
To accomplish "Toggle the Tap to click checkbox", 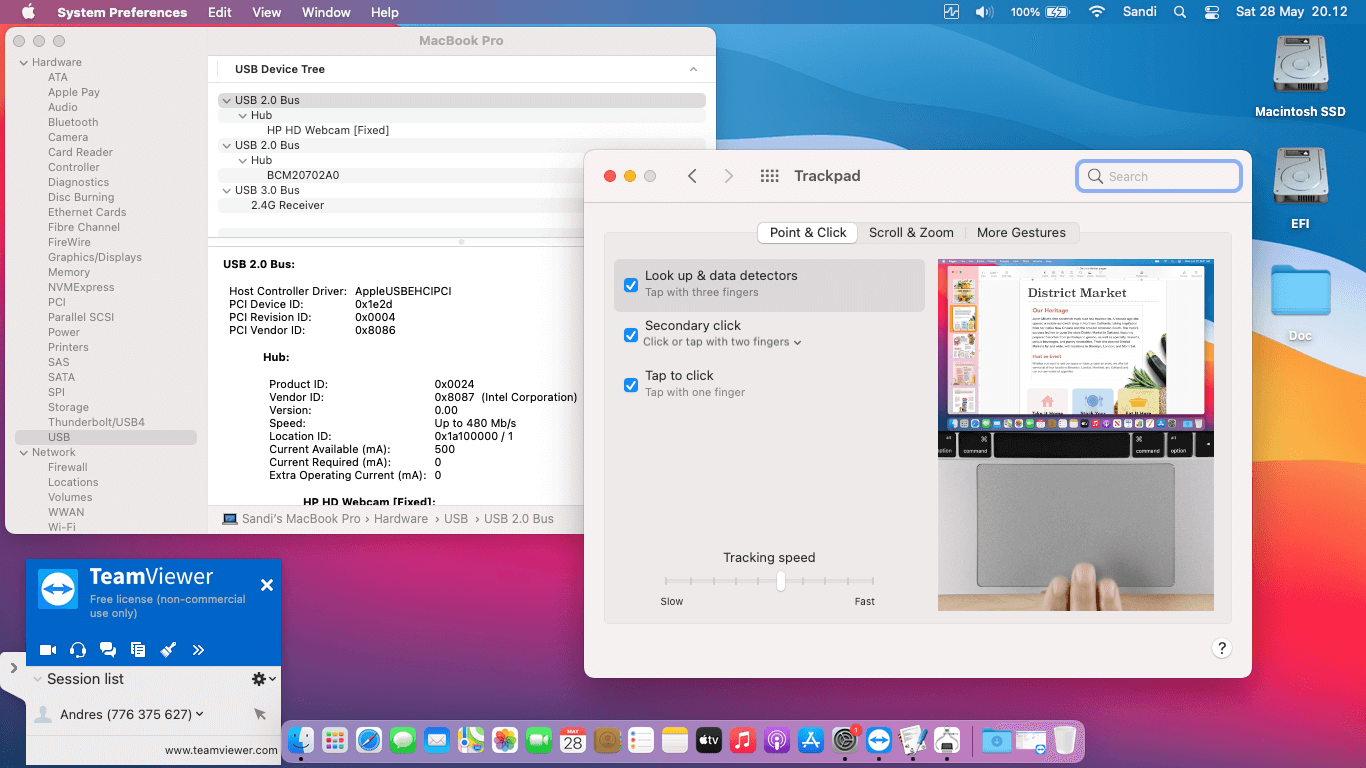I will point(631,385).
